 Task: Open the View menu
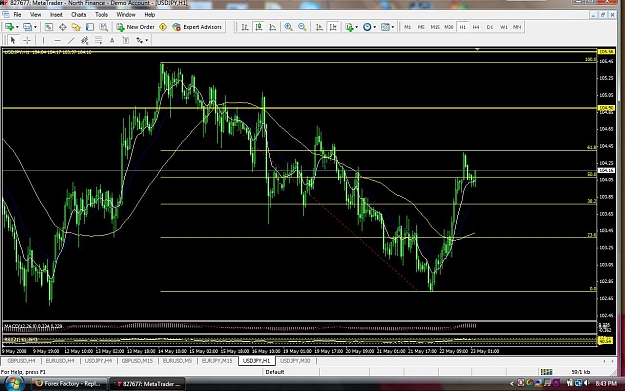tap(35, 15)
